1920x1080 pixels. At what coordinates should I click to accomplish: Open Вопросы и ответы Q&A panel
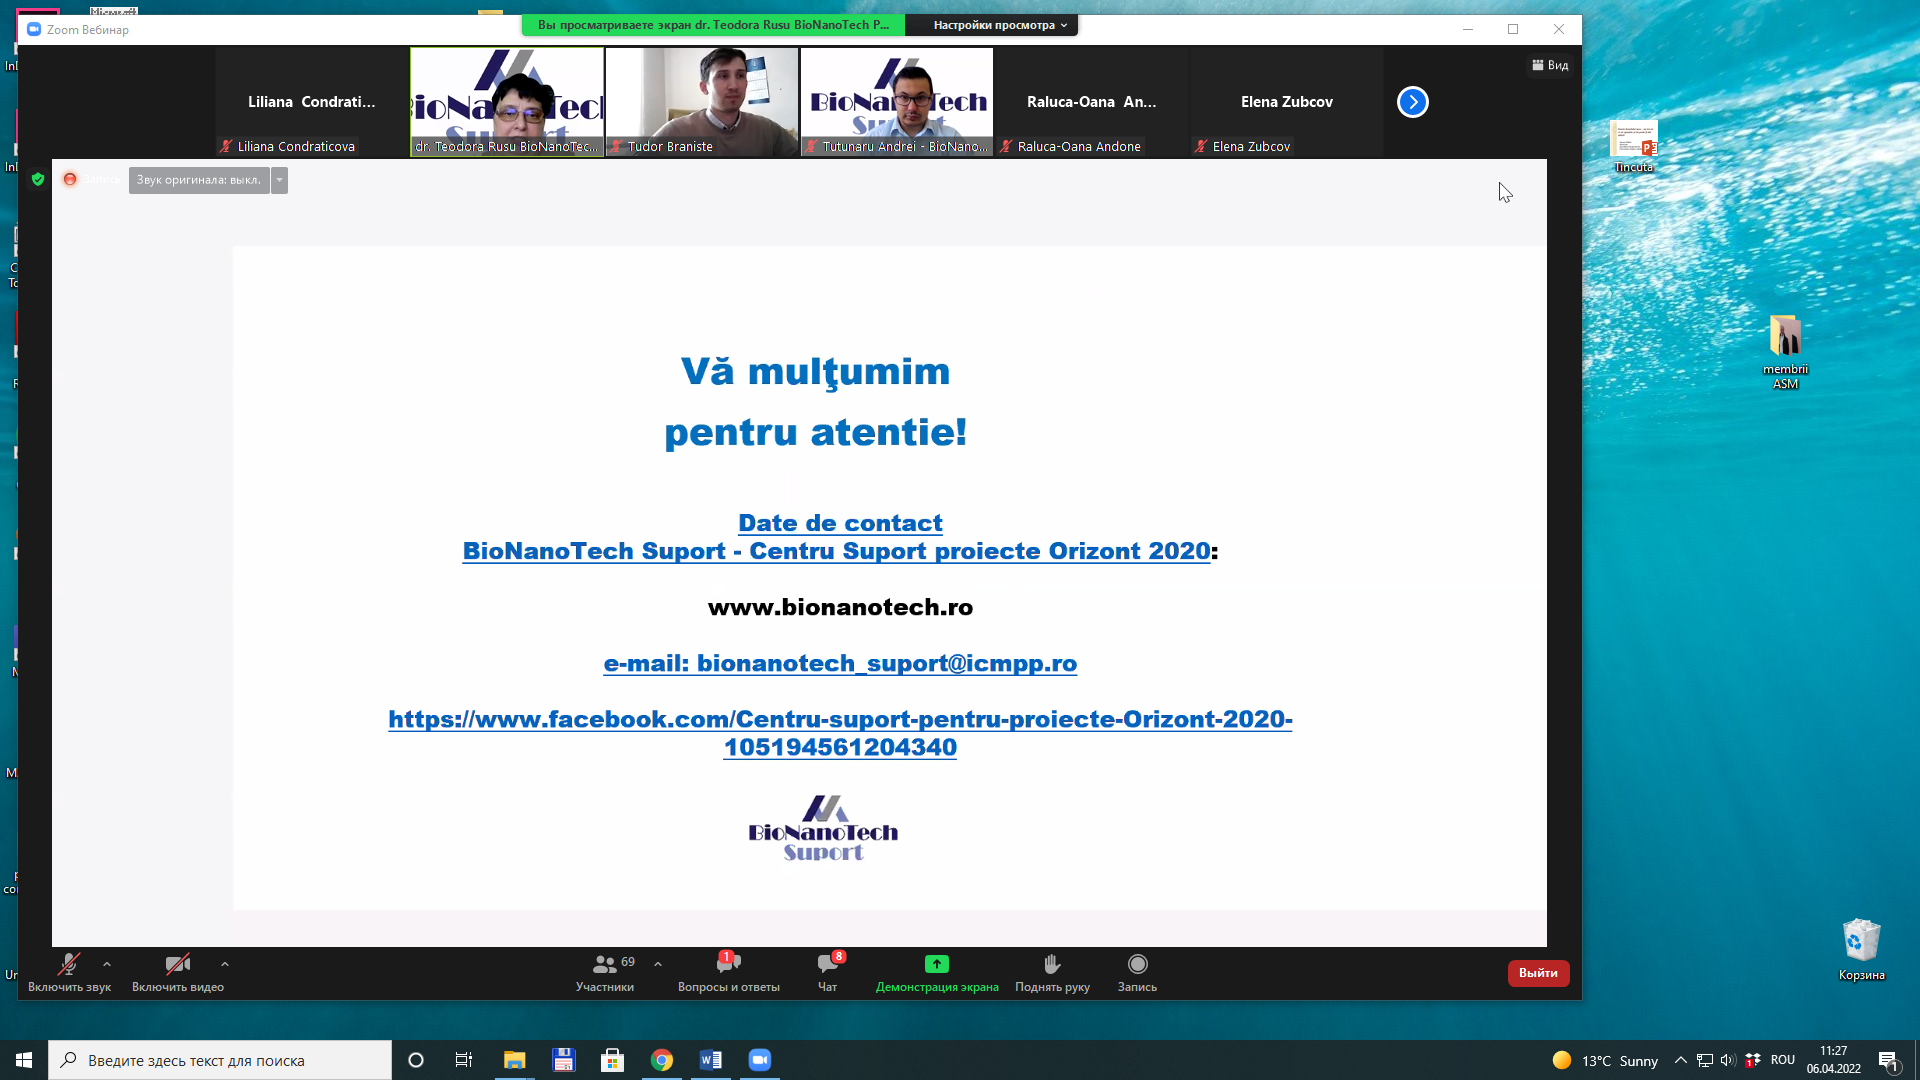click(x=729, y=972)
